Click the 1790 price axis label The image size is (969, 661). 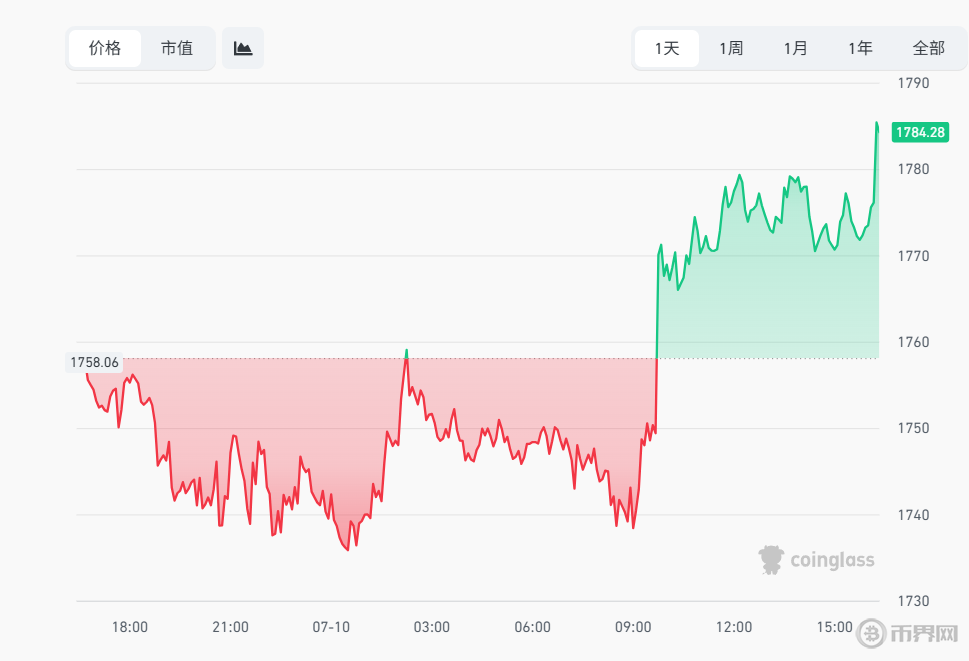913,83
